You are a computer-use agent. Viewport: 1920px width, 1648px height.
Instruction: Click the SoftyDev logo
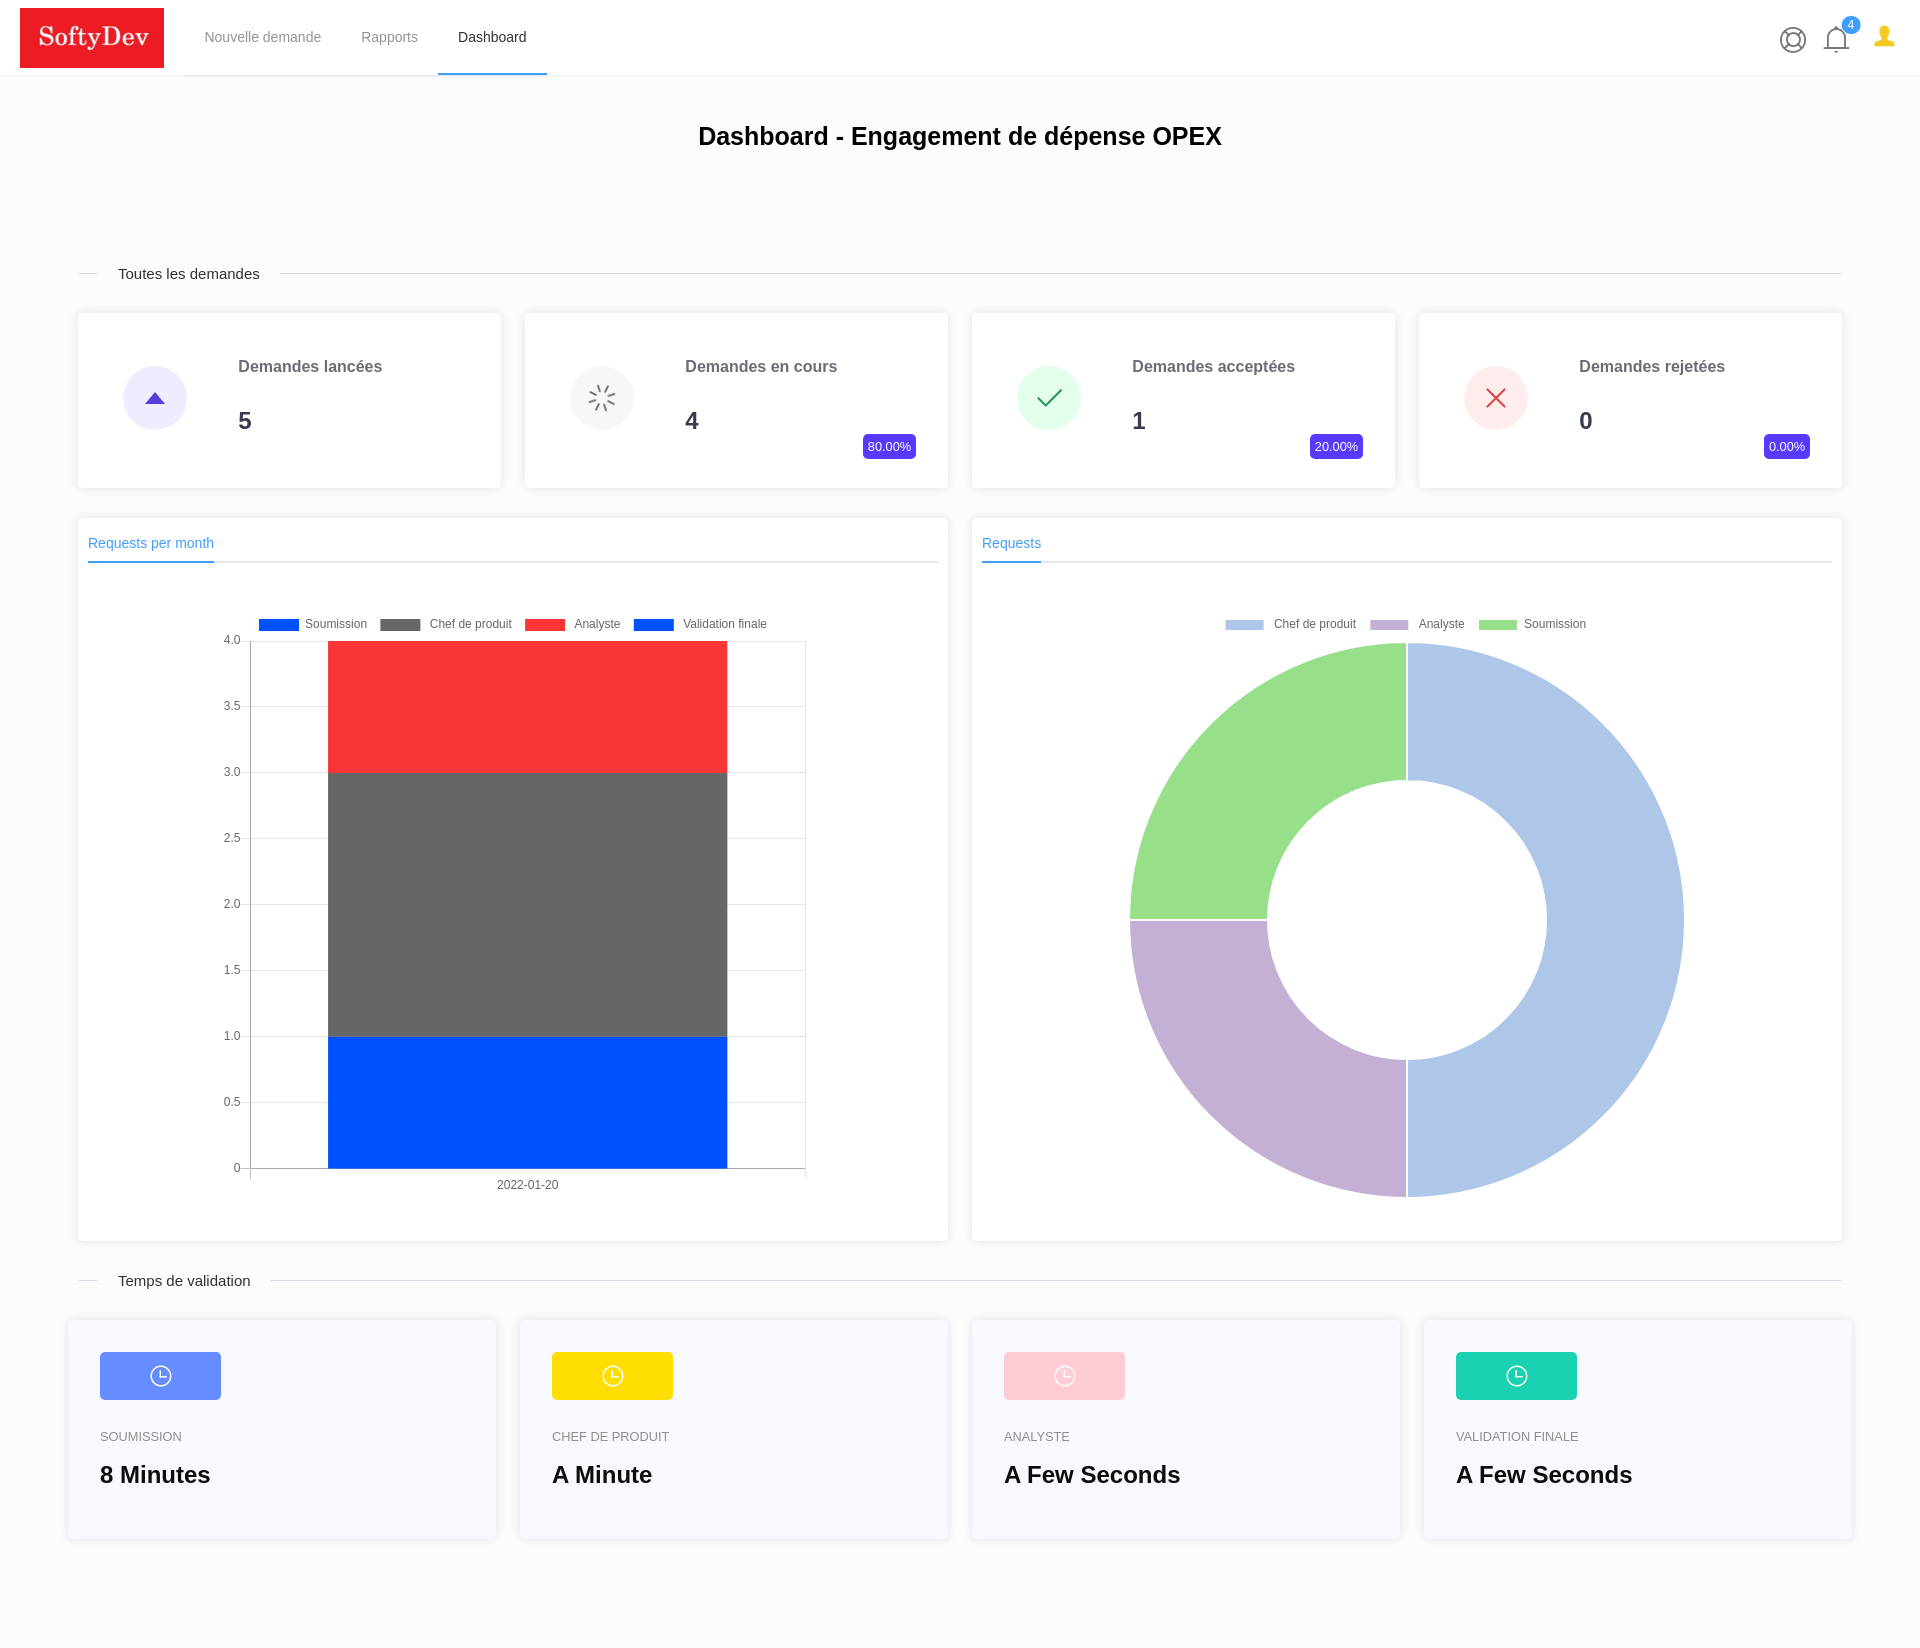tap(92, 37)
